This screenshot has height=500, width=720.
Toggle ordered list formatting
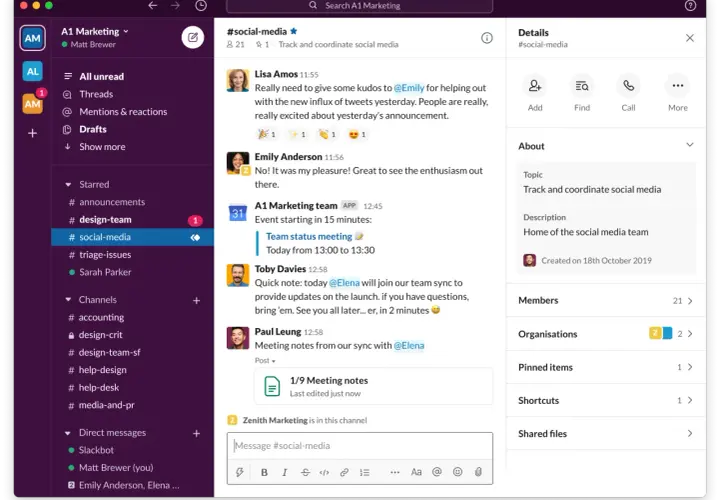(365, 472)
